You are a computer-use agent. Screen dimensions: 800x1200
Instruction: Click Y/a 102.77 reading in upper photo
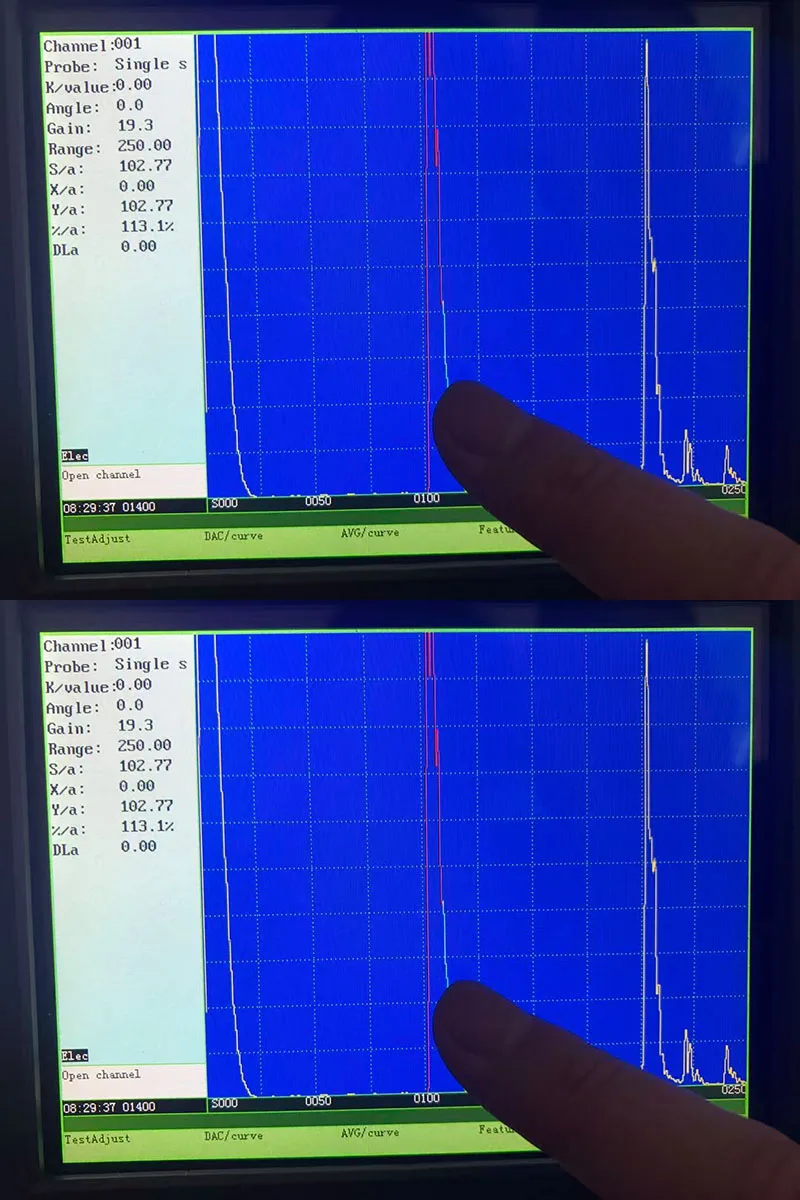(x=111, y=208)
